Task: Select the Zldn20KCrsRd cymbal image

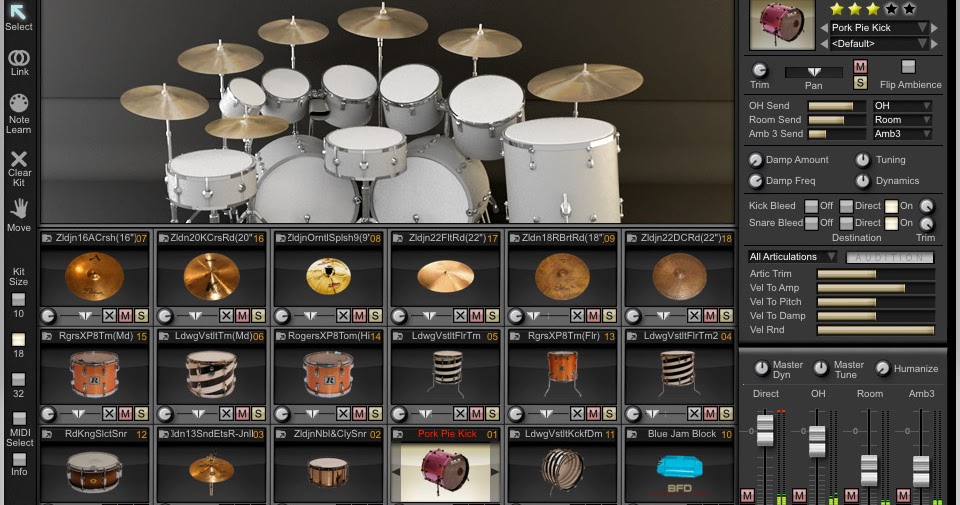Action: 211,277
